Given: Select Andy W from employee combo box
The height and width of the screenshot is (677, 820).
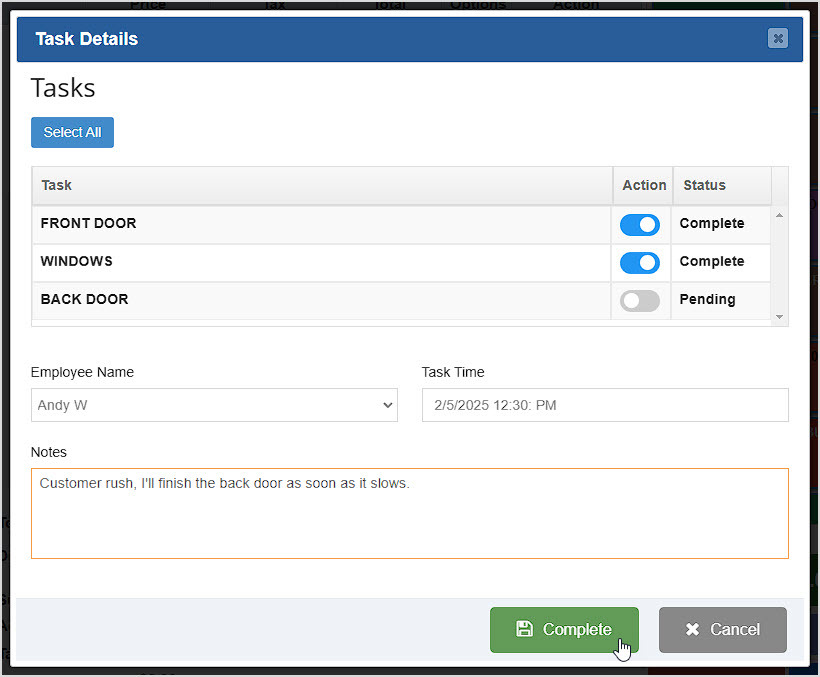Looking at the screenshot, I should tap(214, 405).
